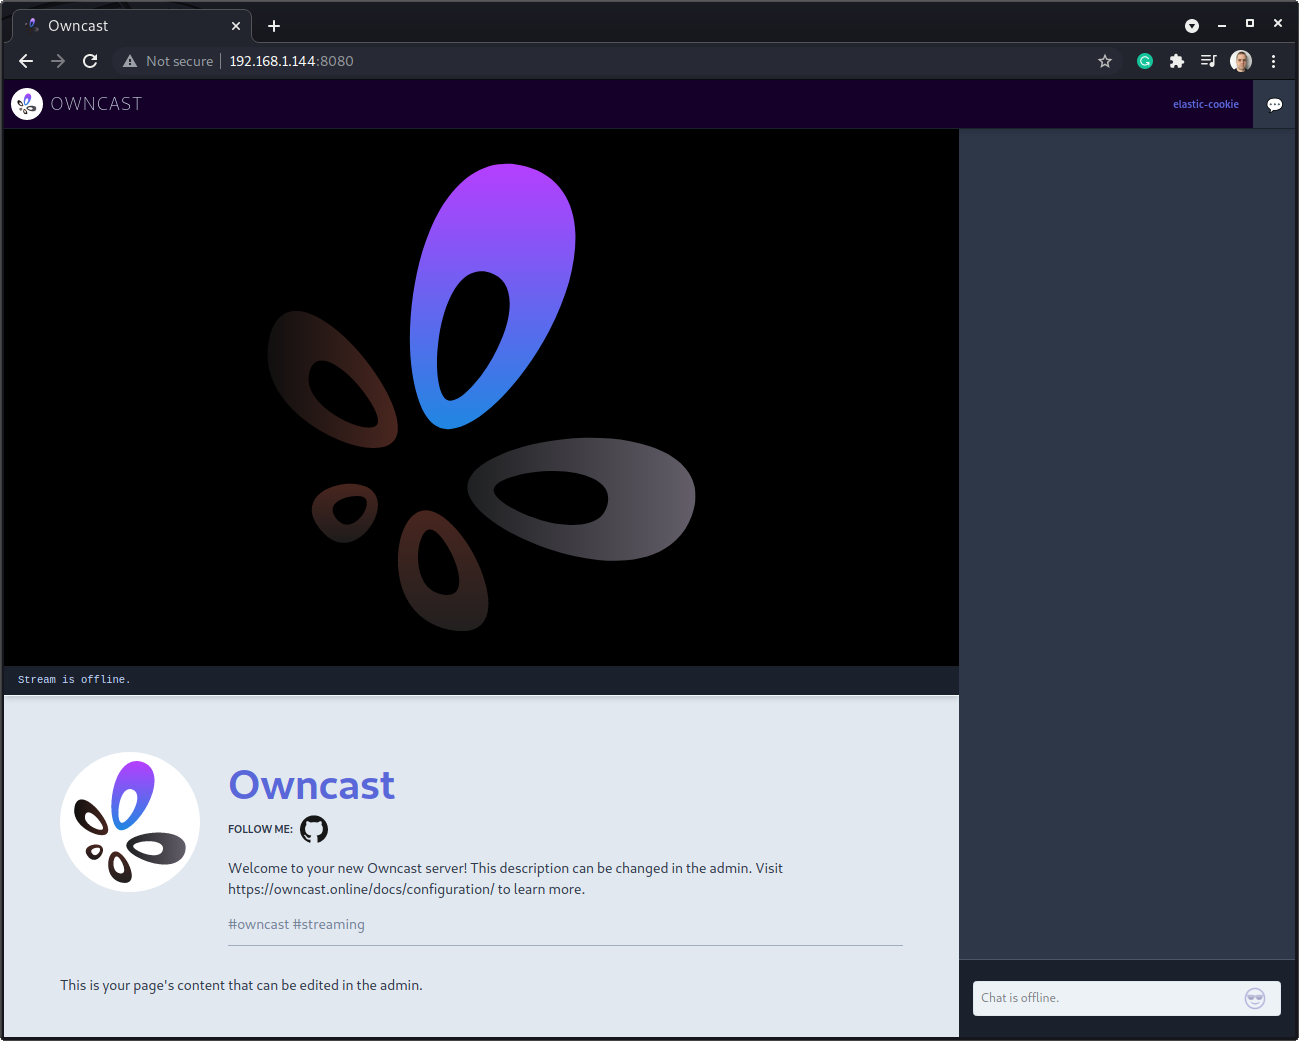Screen dimensions: 1299x1041
Task: Reload the page
Action: point(90,61)
